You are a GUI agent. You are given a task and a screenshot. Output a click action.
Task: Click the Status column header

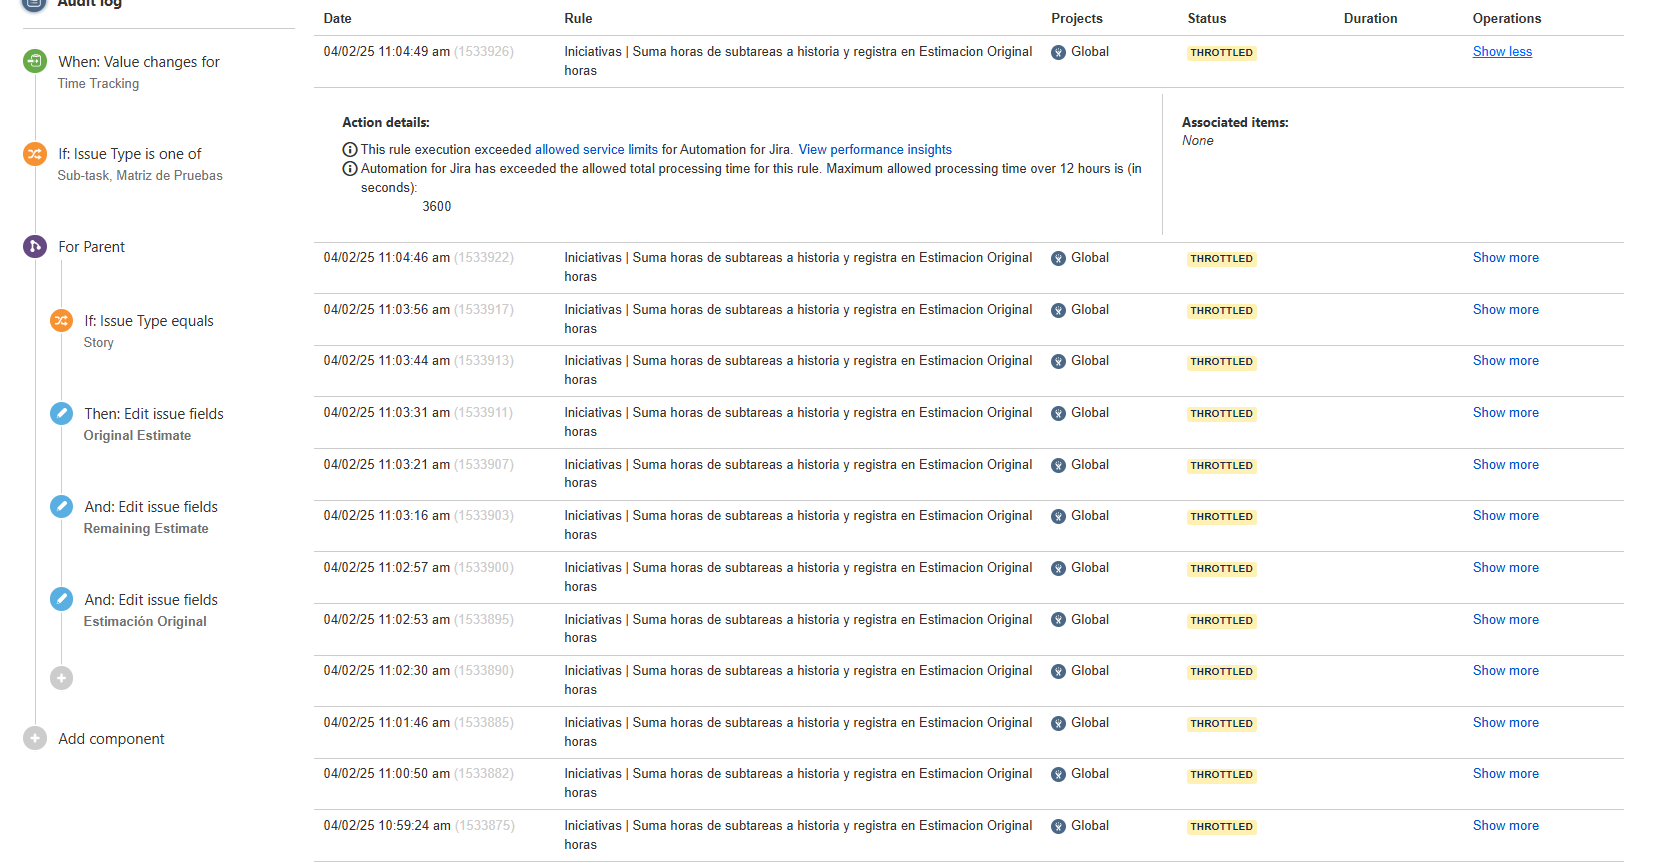pos(1207,19)
